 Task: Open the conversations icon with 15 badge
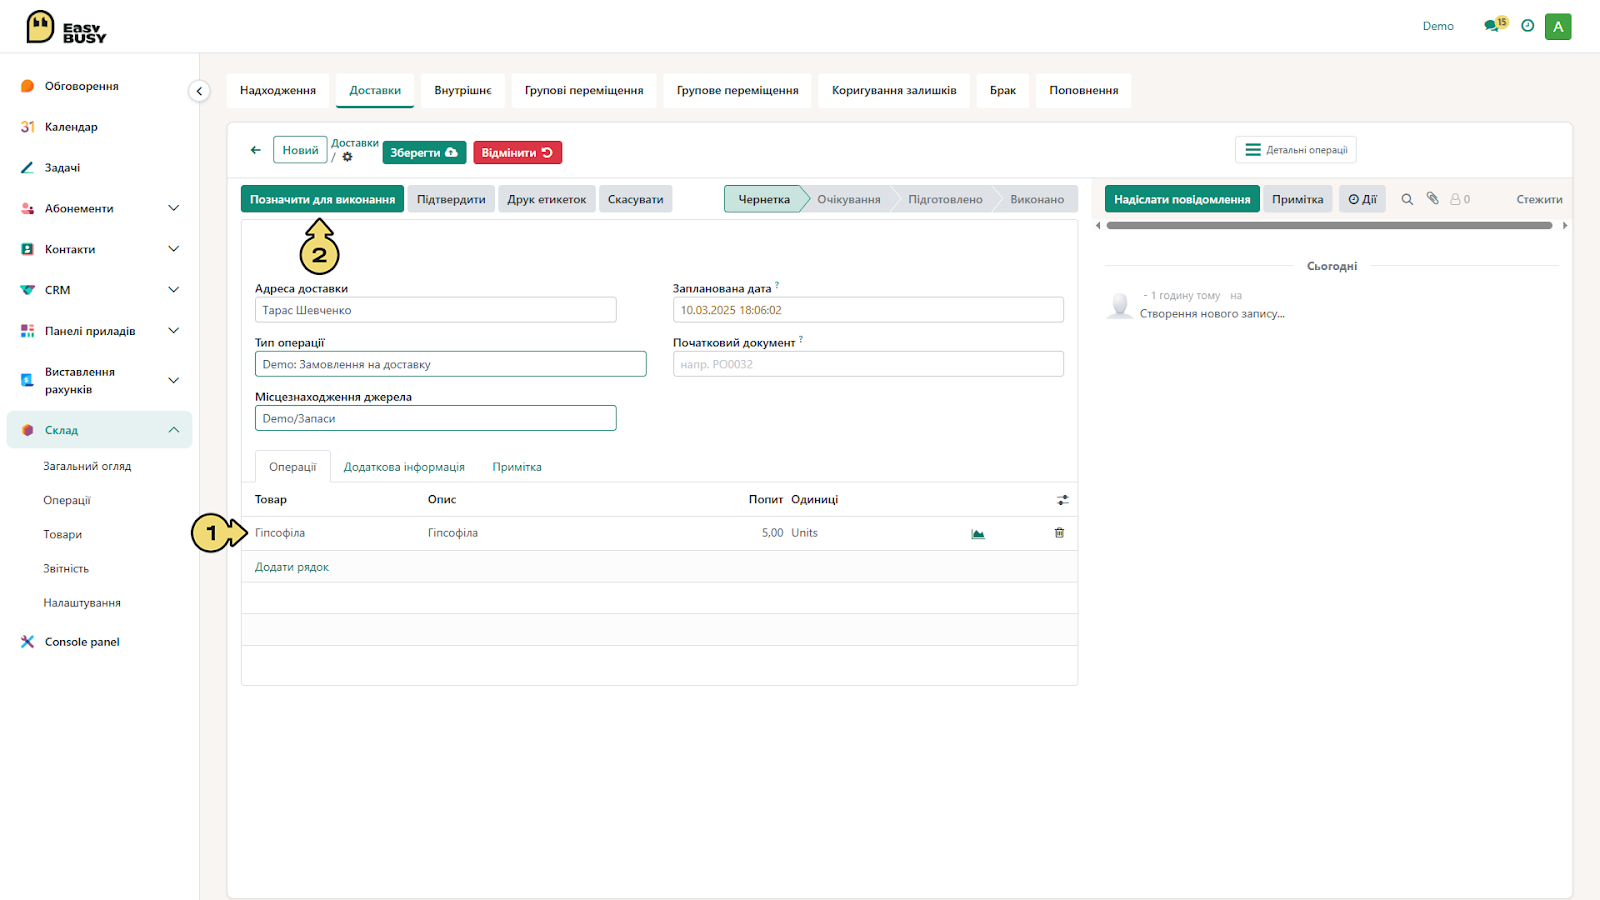(x=1495, y=25)
